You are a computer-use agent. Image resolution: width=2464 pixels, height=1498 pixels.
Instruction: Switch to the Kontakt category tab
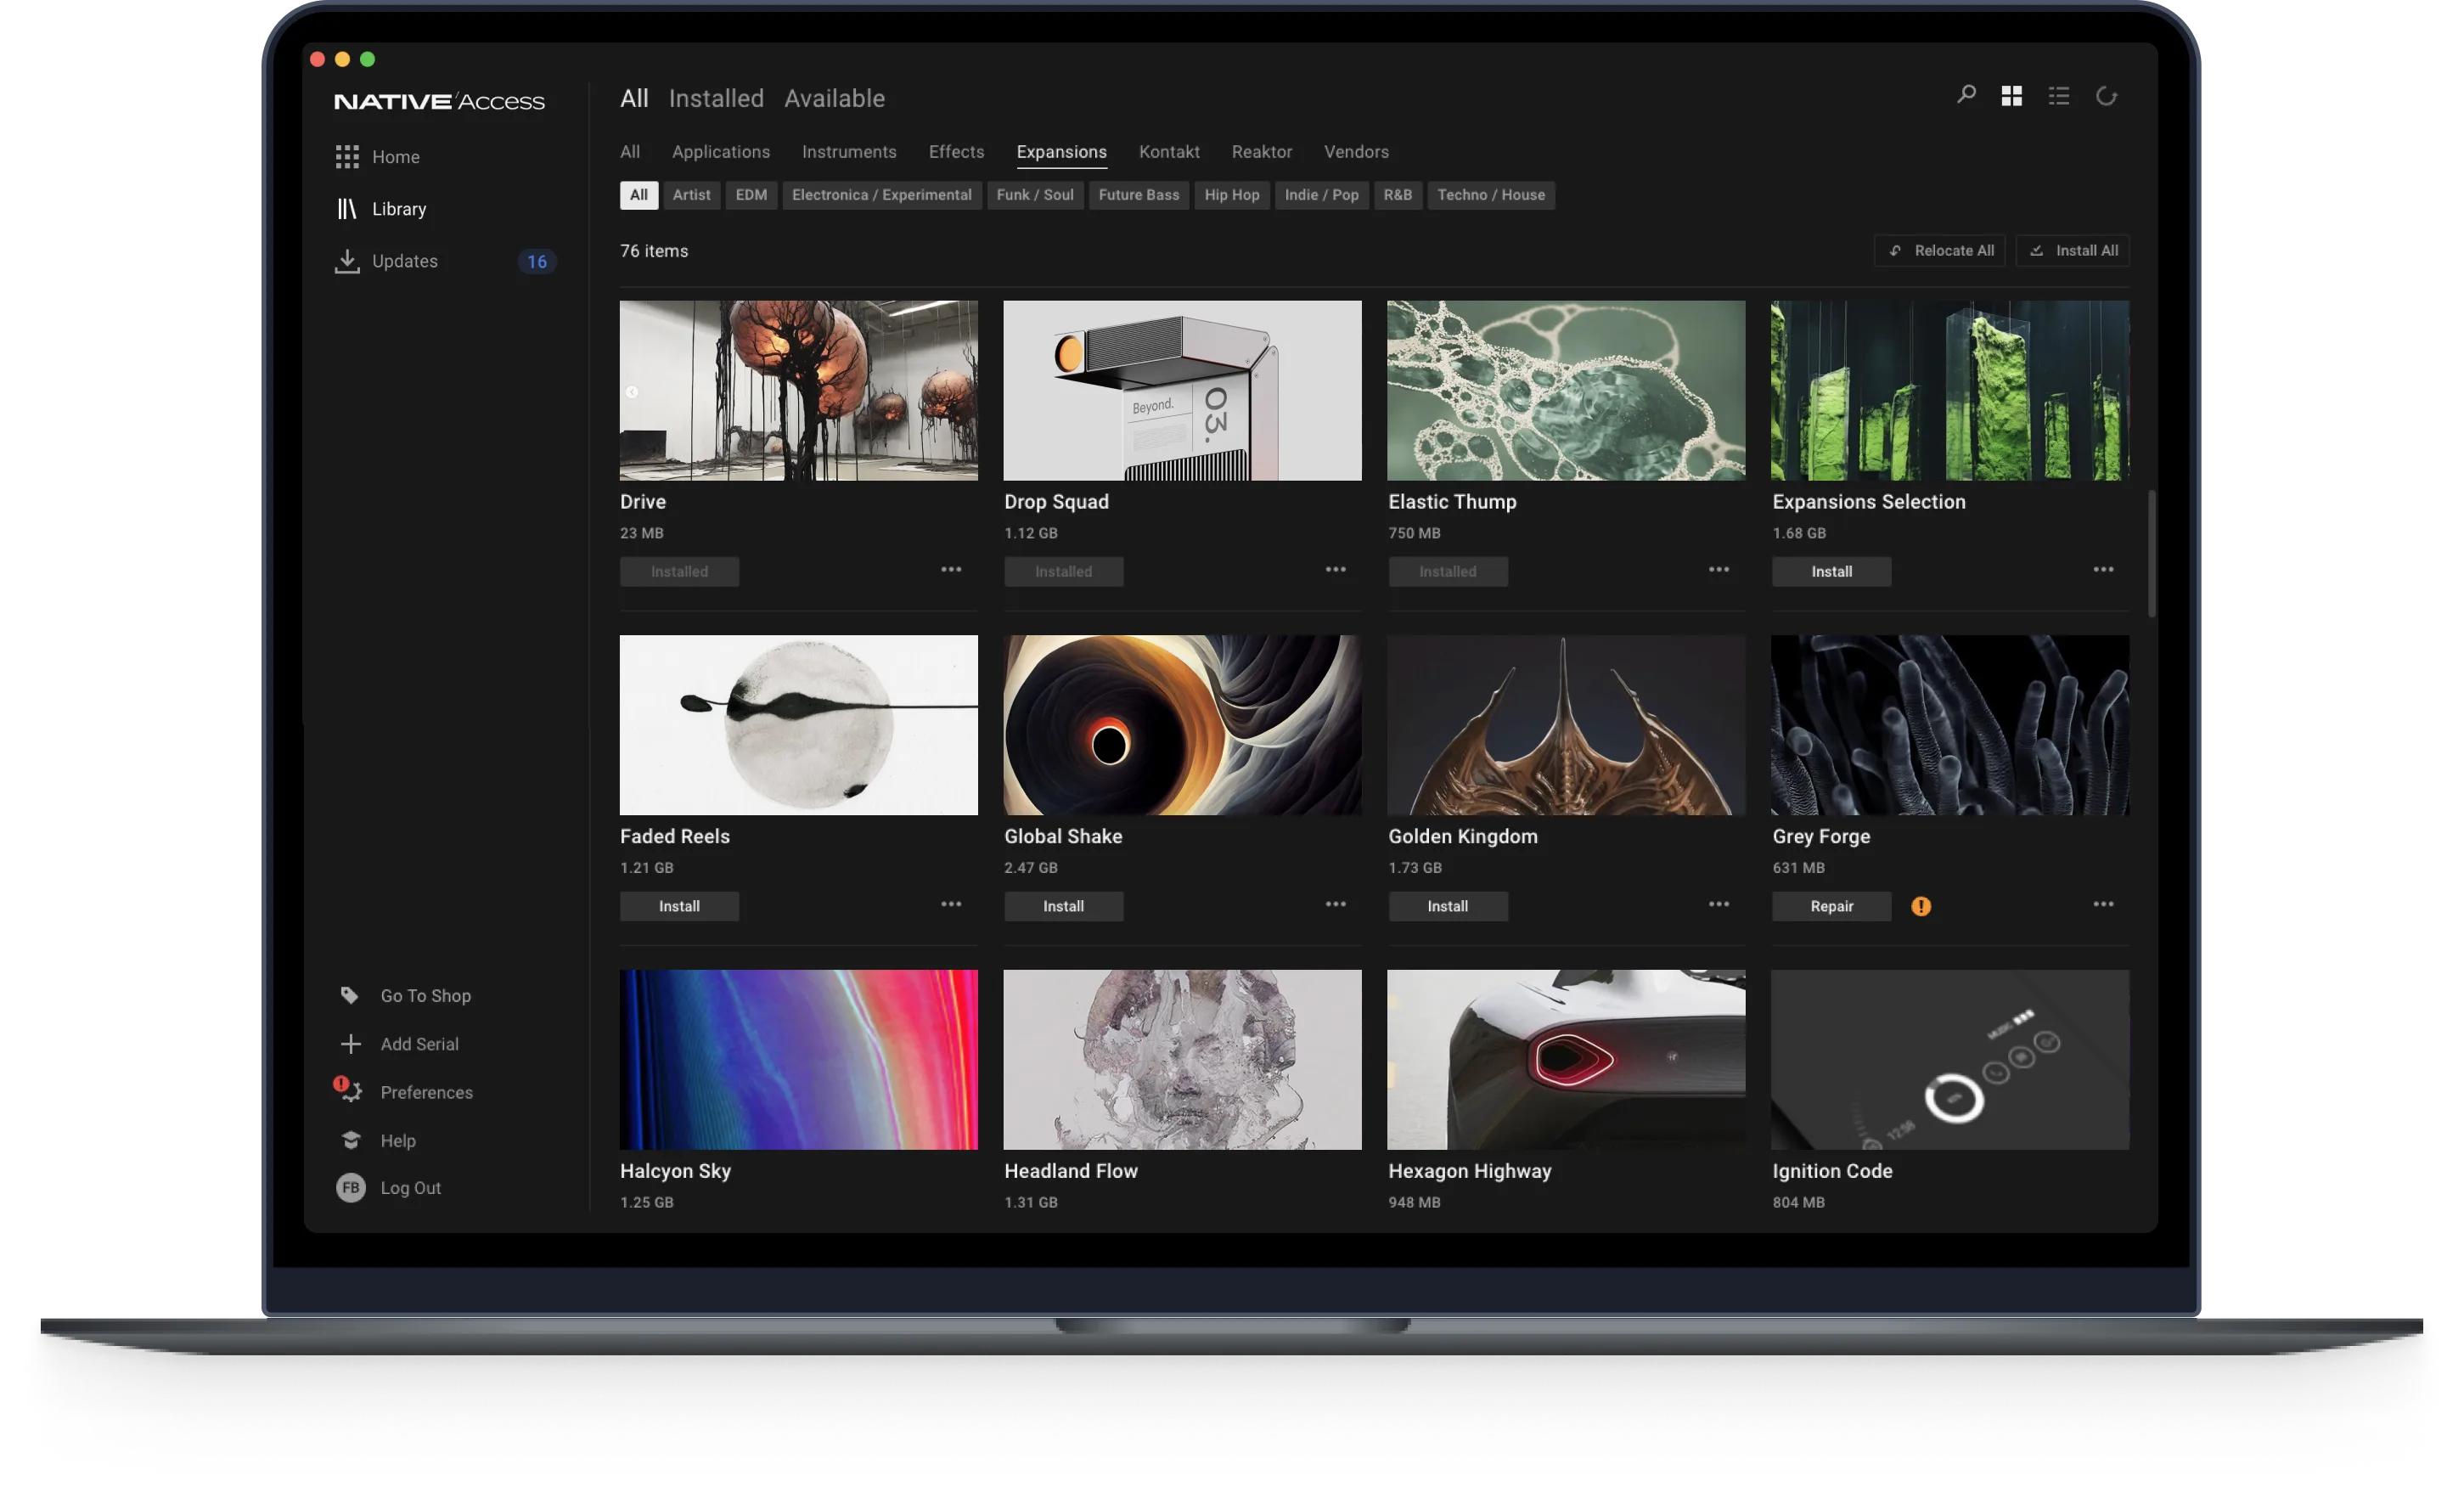click(1168, 152)
